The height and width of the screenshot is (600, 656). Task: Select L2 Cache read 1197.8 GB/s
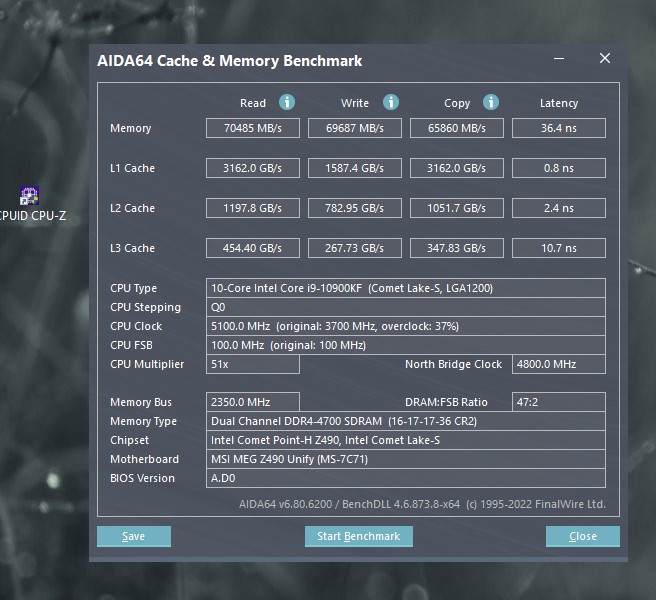253,208
